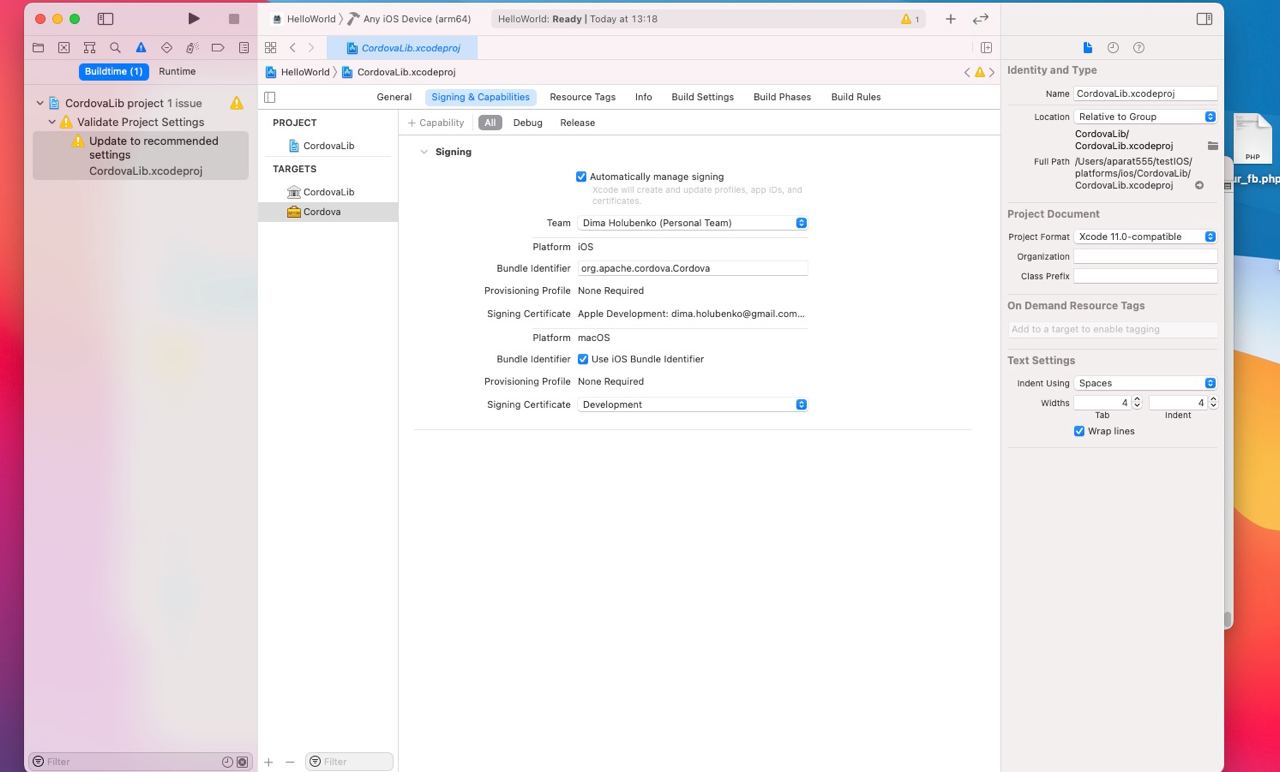Jump to the next issue arrow
This screenshot has width=1280, height=772.
coord(992,72)
